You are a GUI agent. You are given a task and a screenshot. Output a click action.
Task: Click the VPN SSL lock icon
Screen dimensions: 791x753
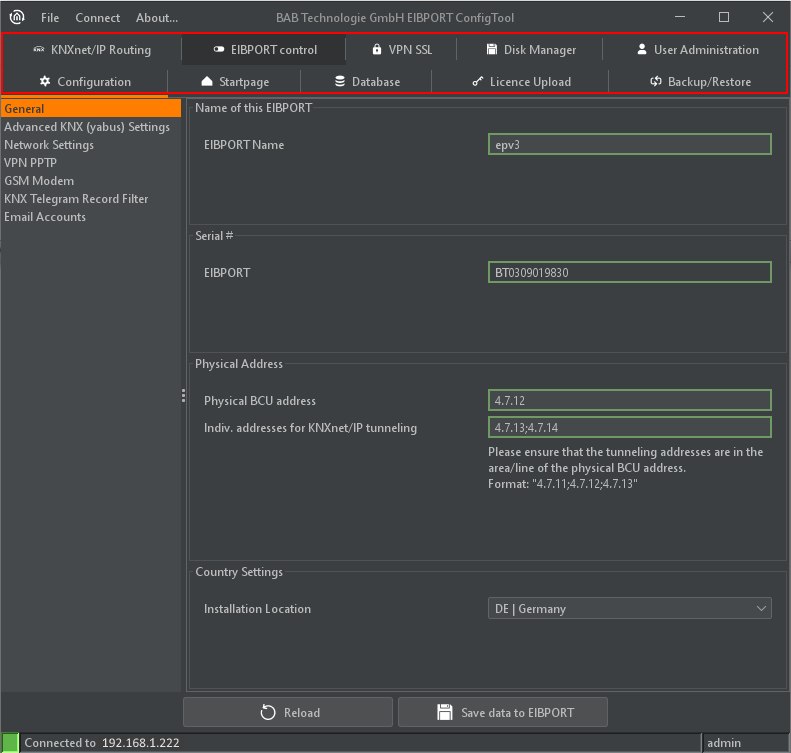click(x=376, y=50)
